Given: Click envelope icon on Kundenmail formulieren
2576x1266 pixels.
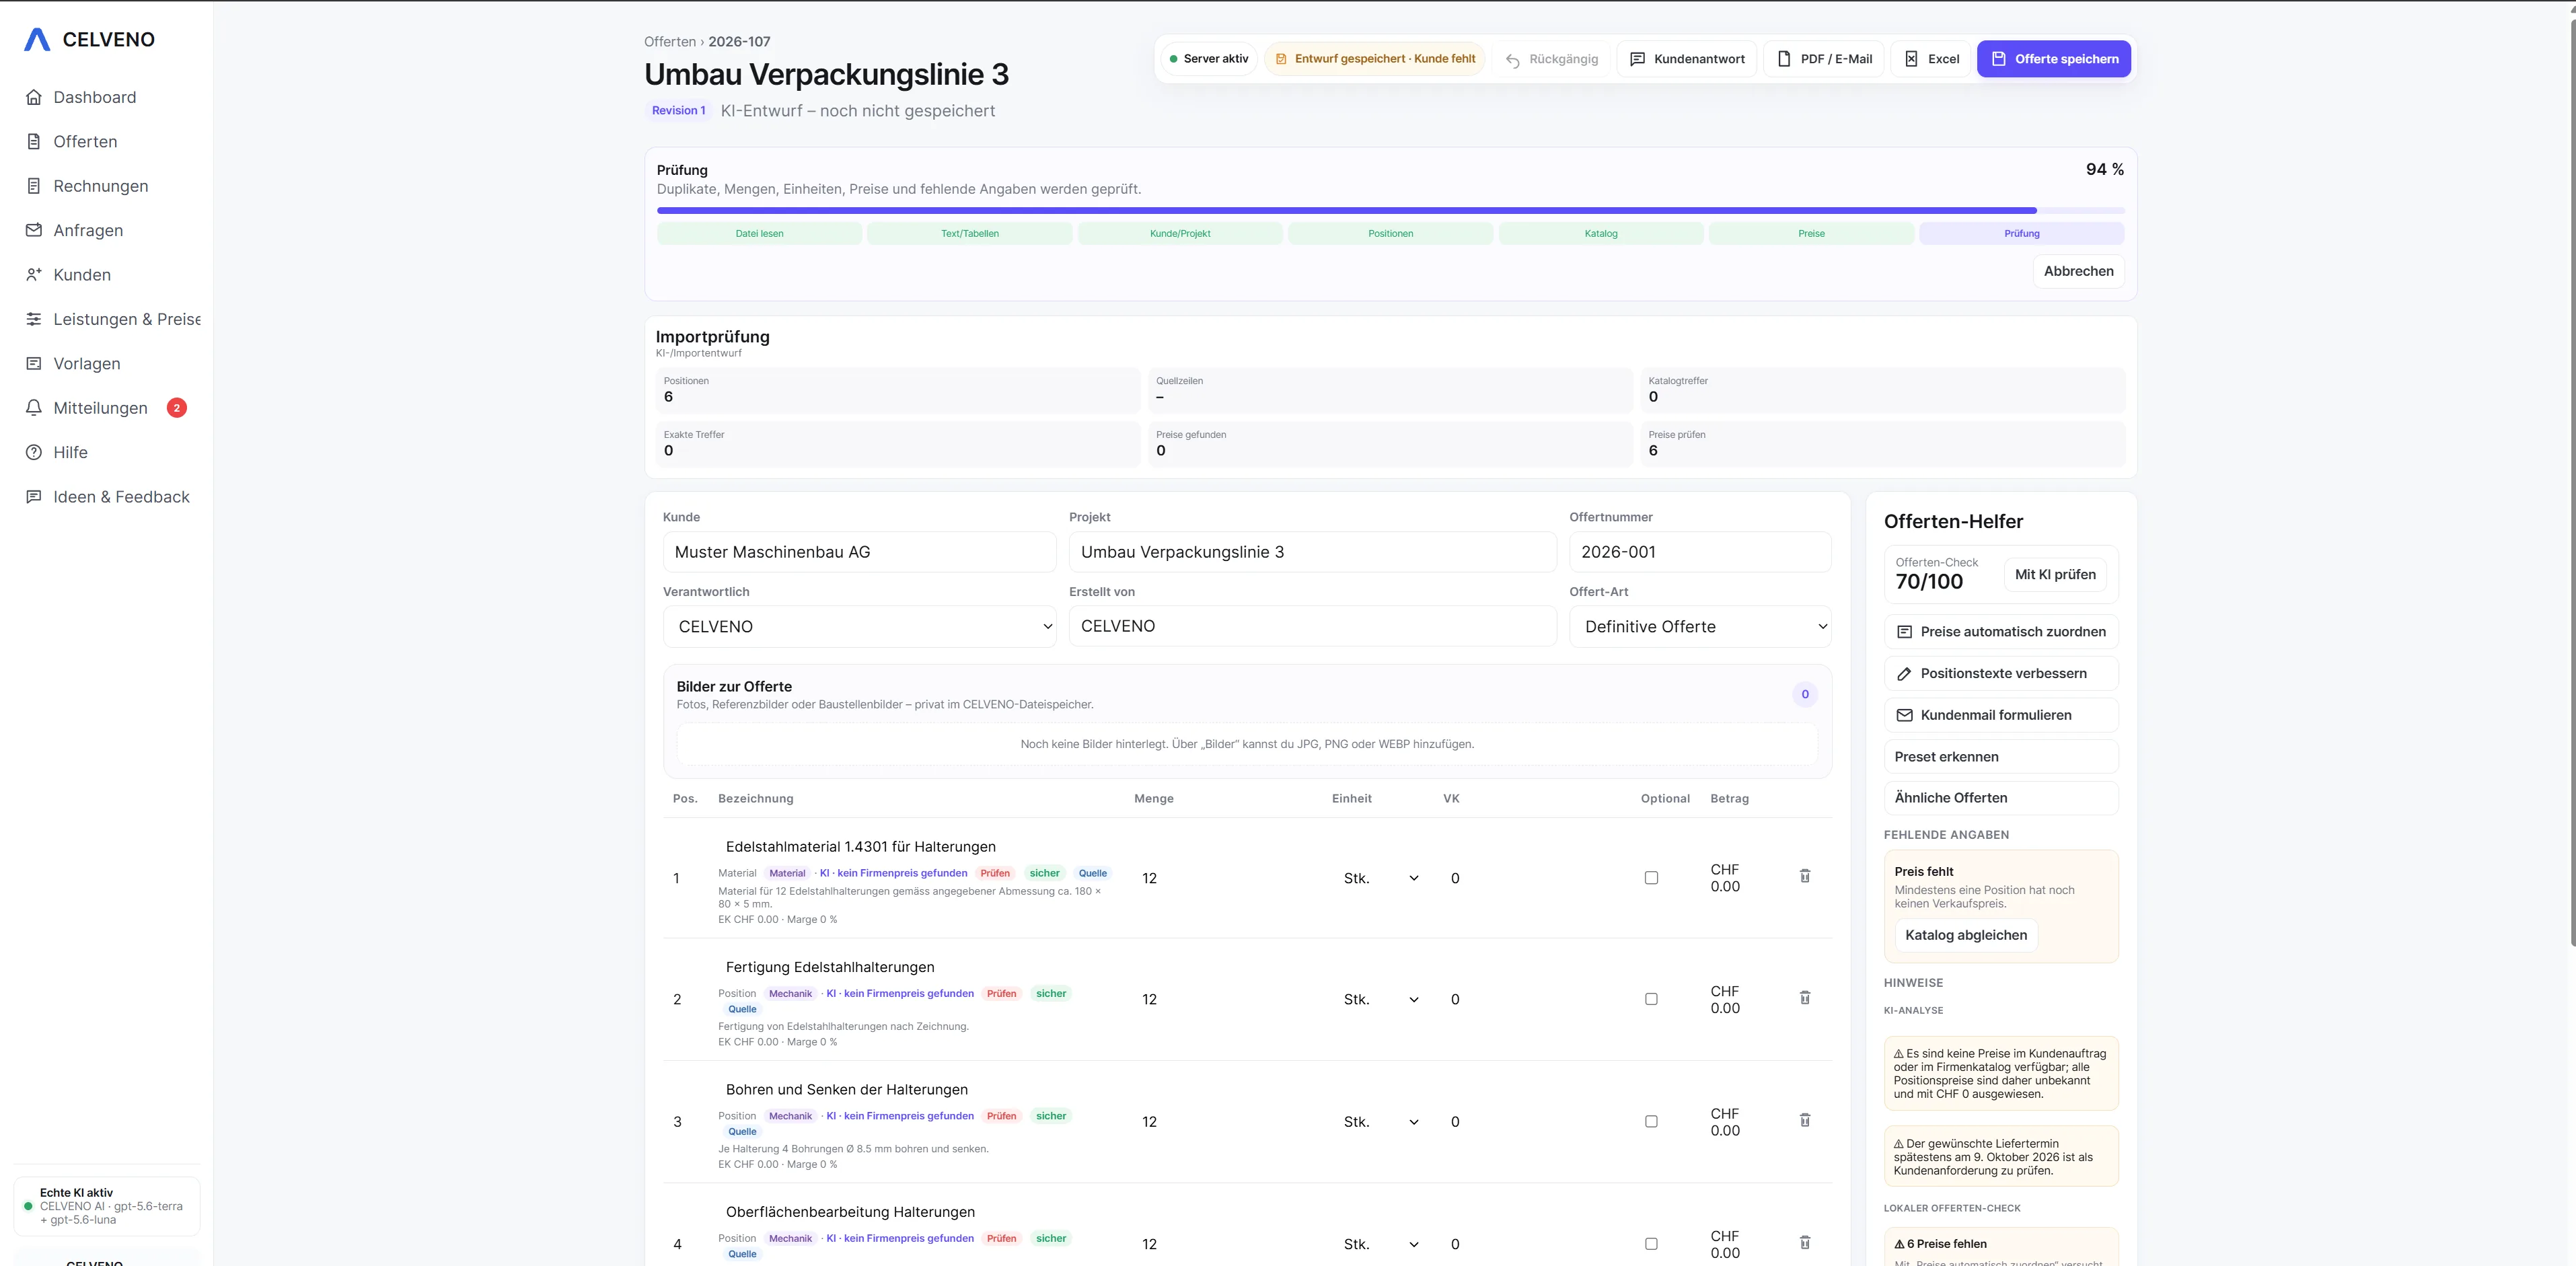Looking at the screenshot, I should (1905, 715).
